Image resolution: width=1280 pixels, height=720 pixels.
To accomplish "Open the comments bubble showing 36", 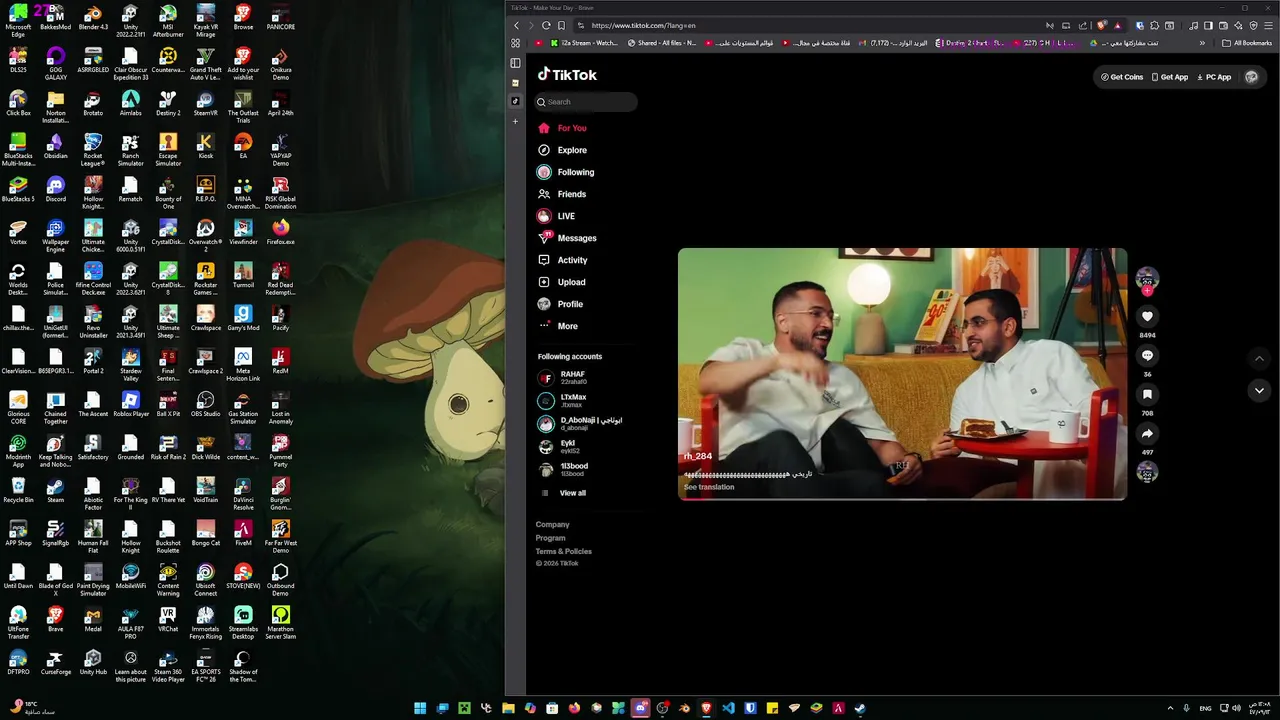I will pos(1147,355).
